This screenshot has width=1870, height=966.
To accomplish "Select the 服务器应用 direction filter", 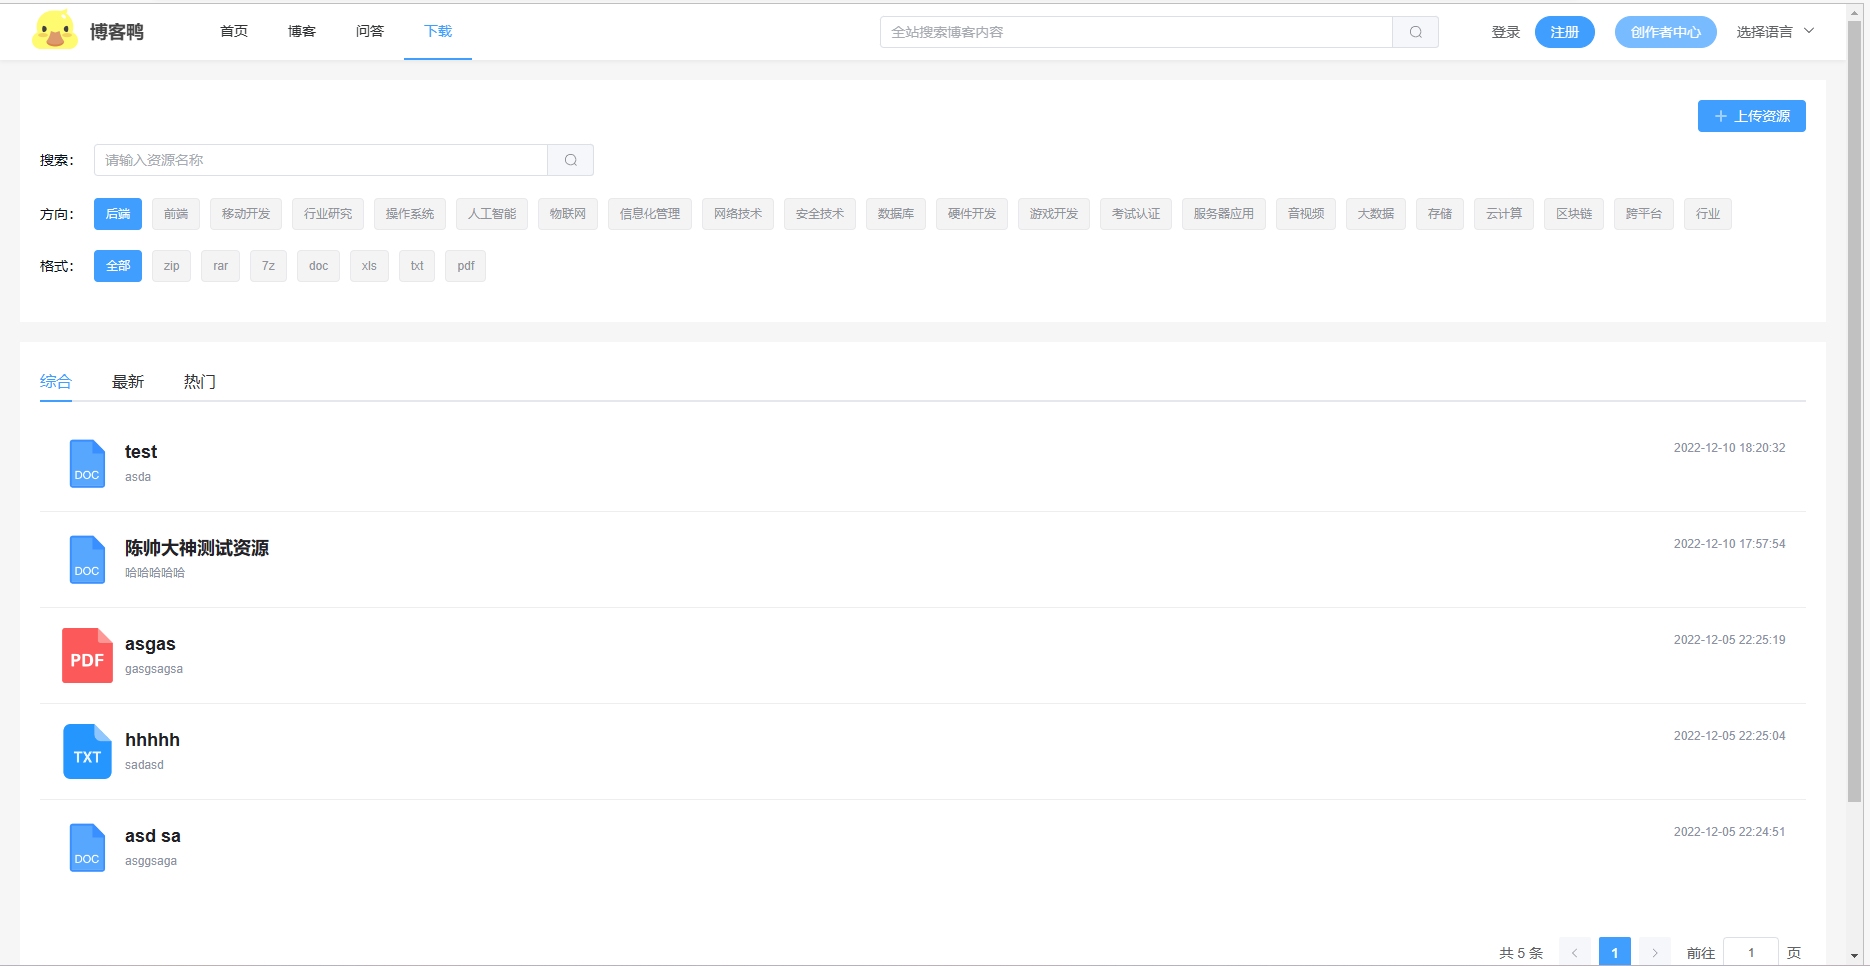I will click(x=1224, y=214).
